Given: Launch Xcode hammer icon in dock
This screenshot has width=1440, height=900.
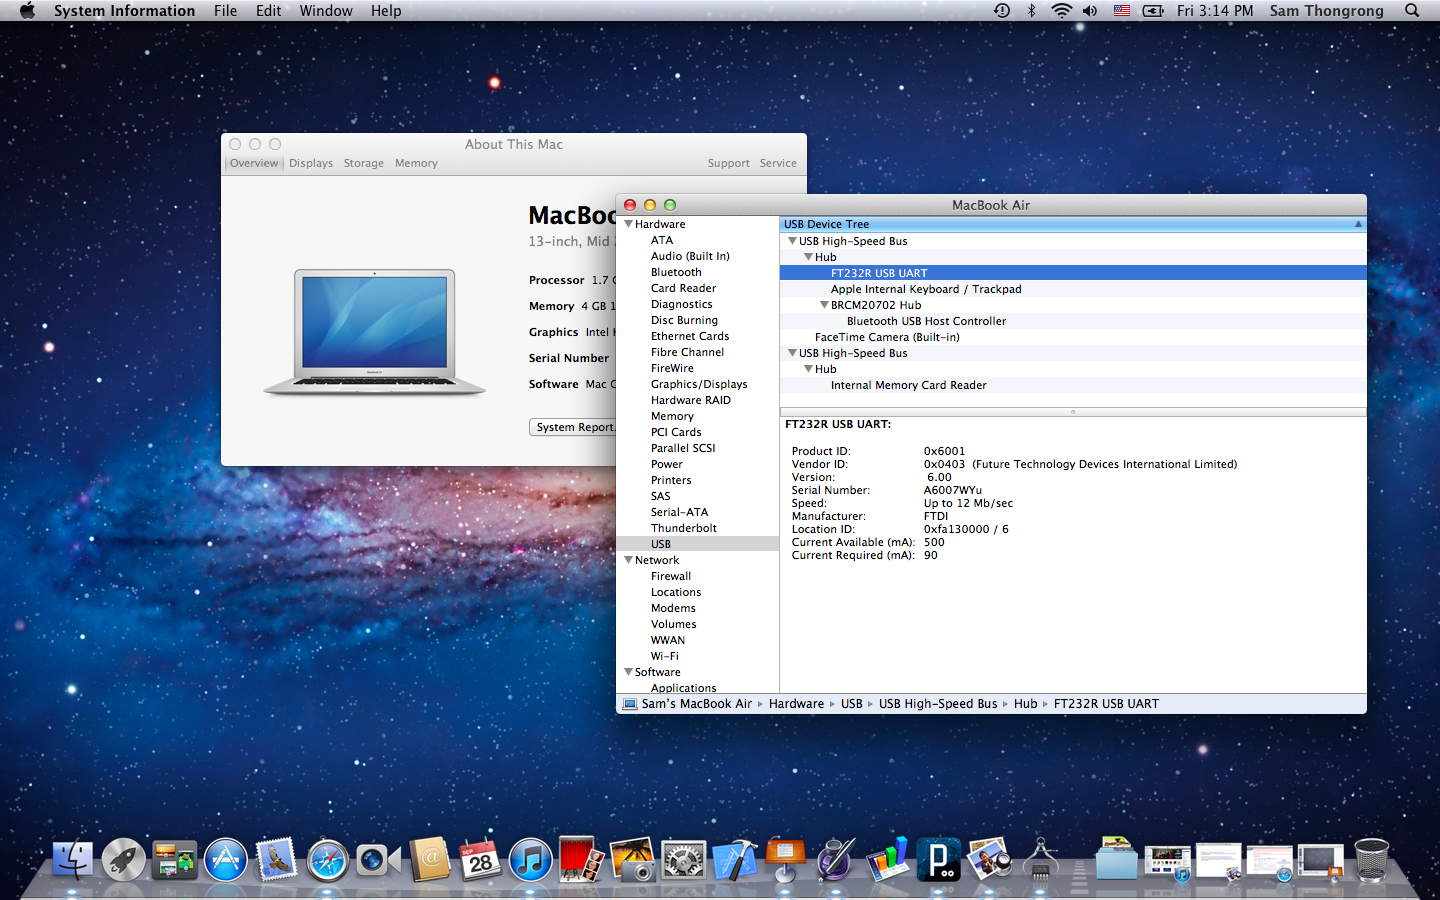Looking at the screenshot, I should click(x=735, y=860).
